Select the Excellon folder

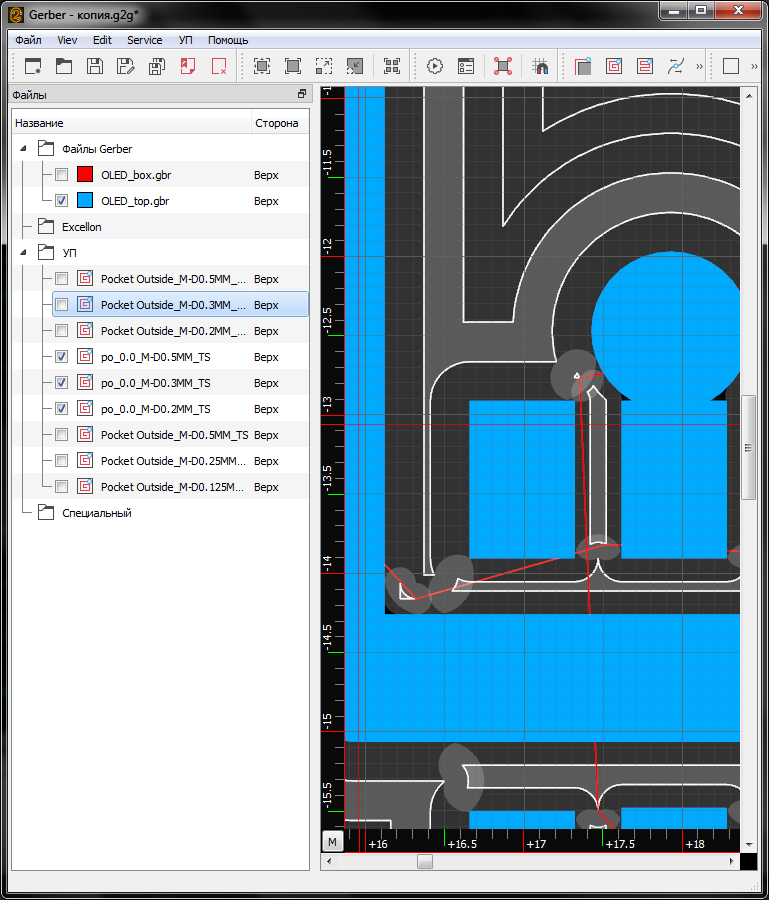(81, 227)
